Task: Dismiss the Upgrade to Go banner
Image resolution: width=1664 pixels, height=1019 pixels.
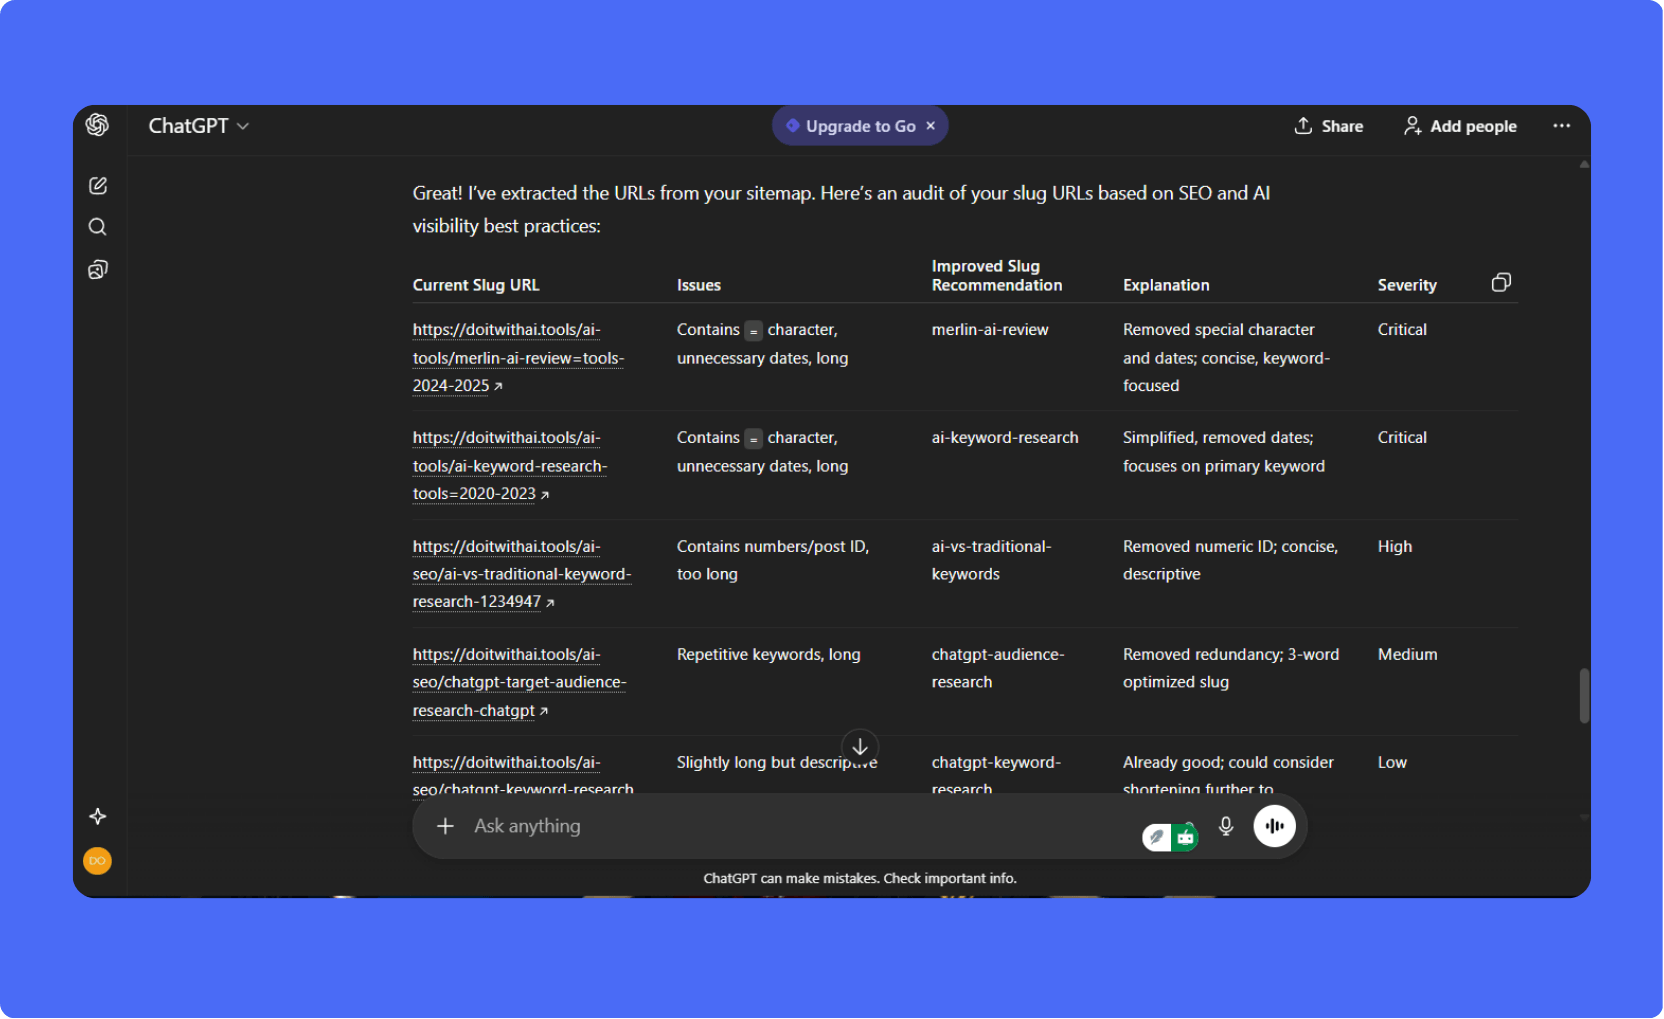Action: pos(931,126)
